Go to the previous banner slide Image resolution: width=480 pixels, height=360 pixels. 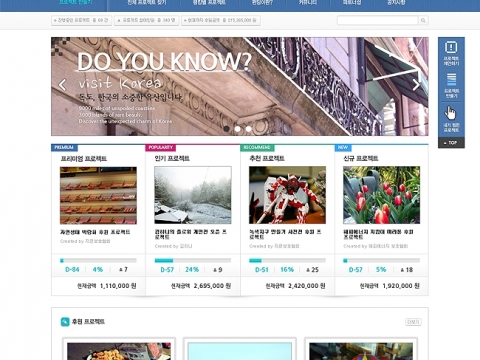tap(62, 85)
